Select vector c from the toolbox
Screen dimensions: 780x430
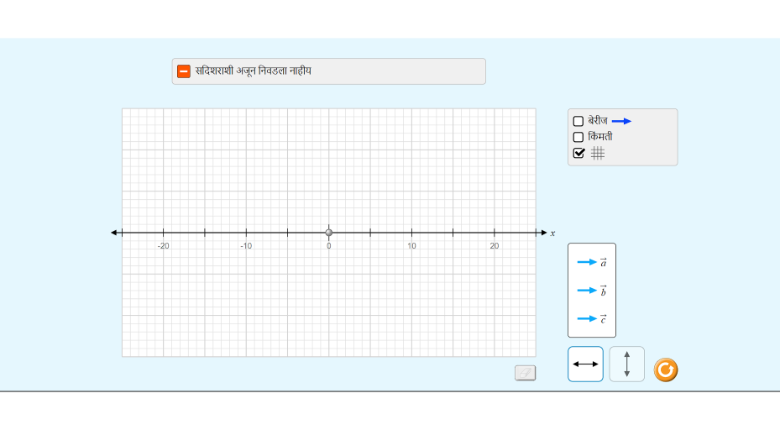click(x=591, y=318)
